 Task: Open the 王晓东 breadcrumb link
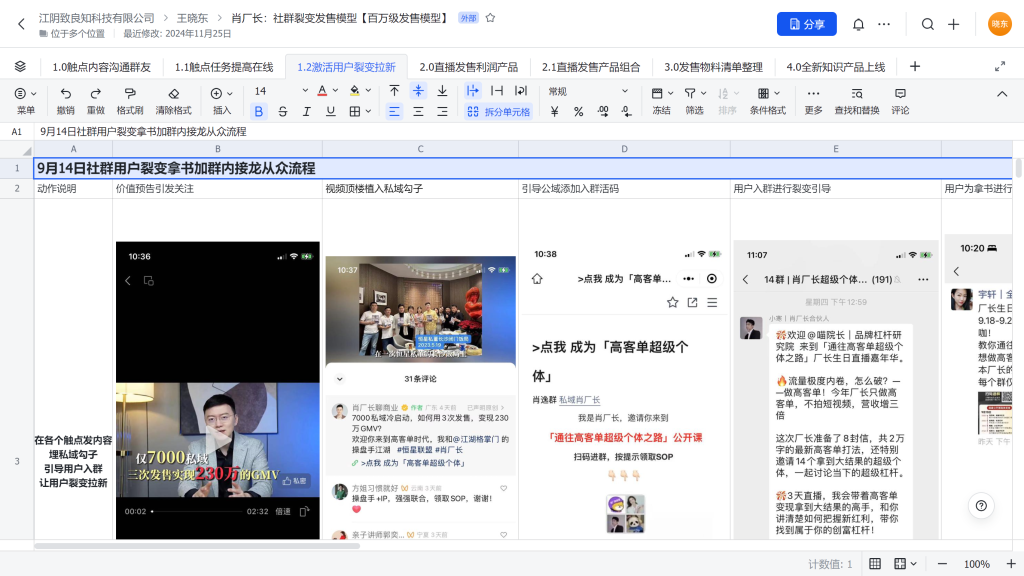tap(192, 18)
